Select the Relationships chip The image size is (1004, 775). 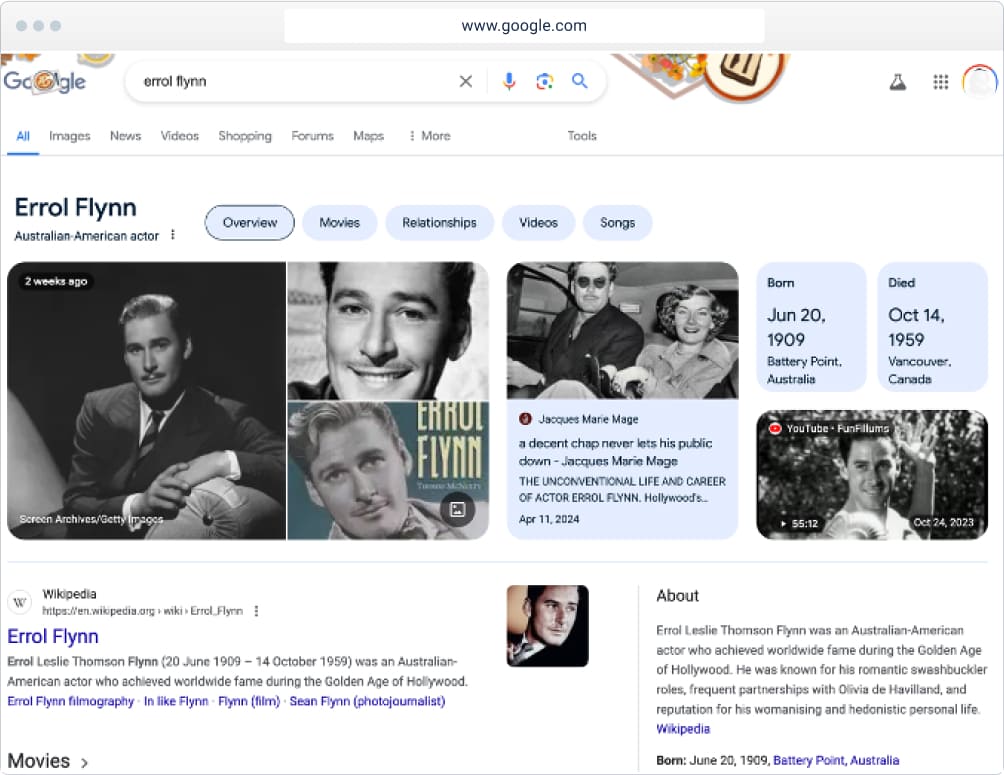(439, 223)
